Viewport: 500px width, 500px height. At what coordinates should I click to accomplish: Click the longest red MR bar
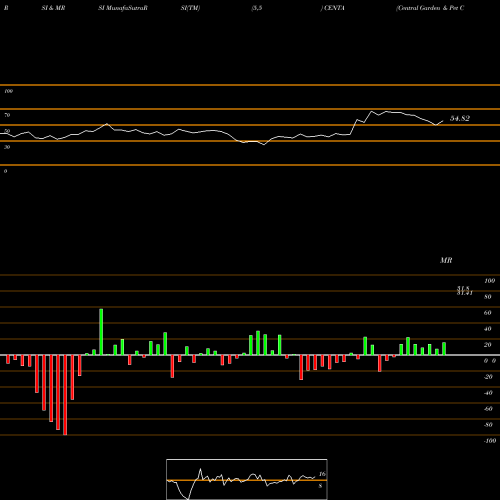click(65, 395)
